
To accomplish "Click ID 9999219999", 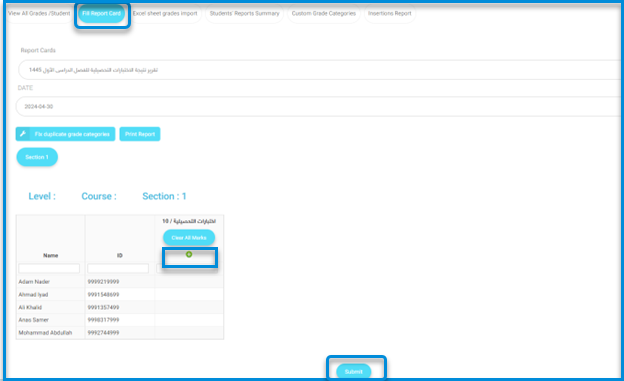I will coord(103,282).
